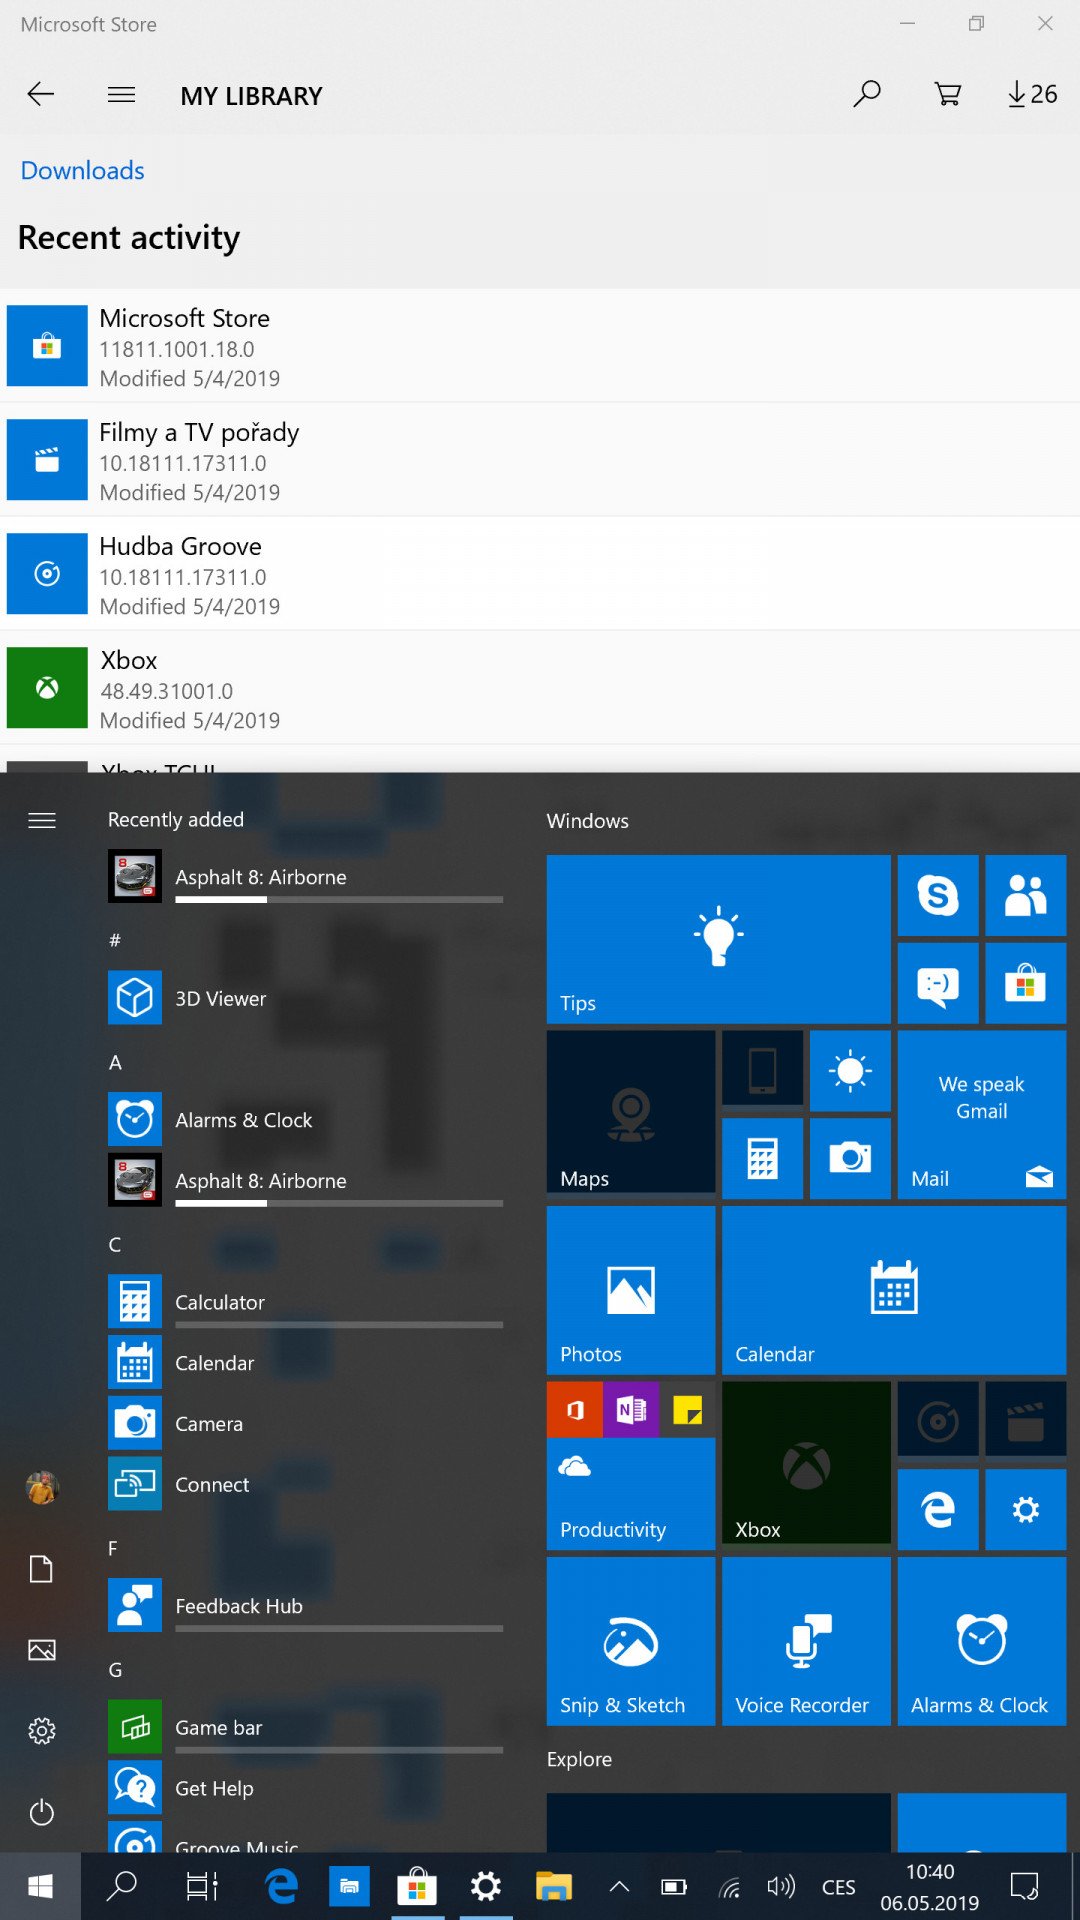Open the shopping cart

947,94
